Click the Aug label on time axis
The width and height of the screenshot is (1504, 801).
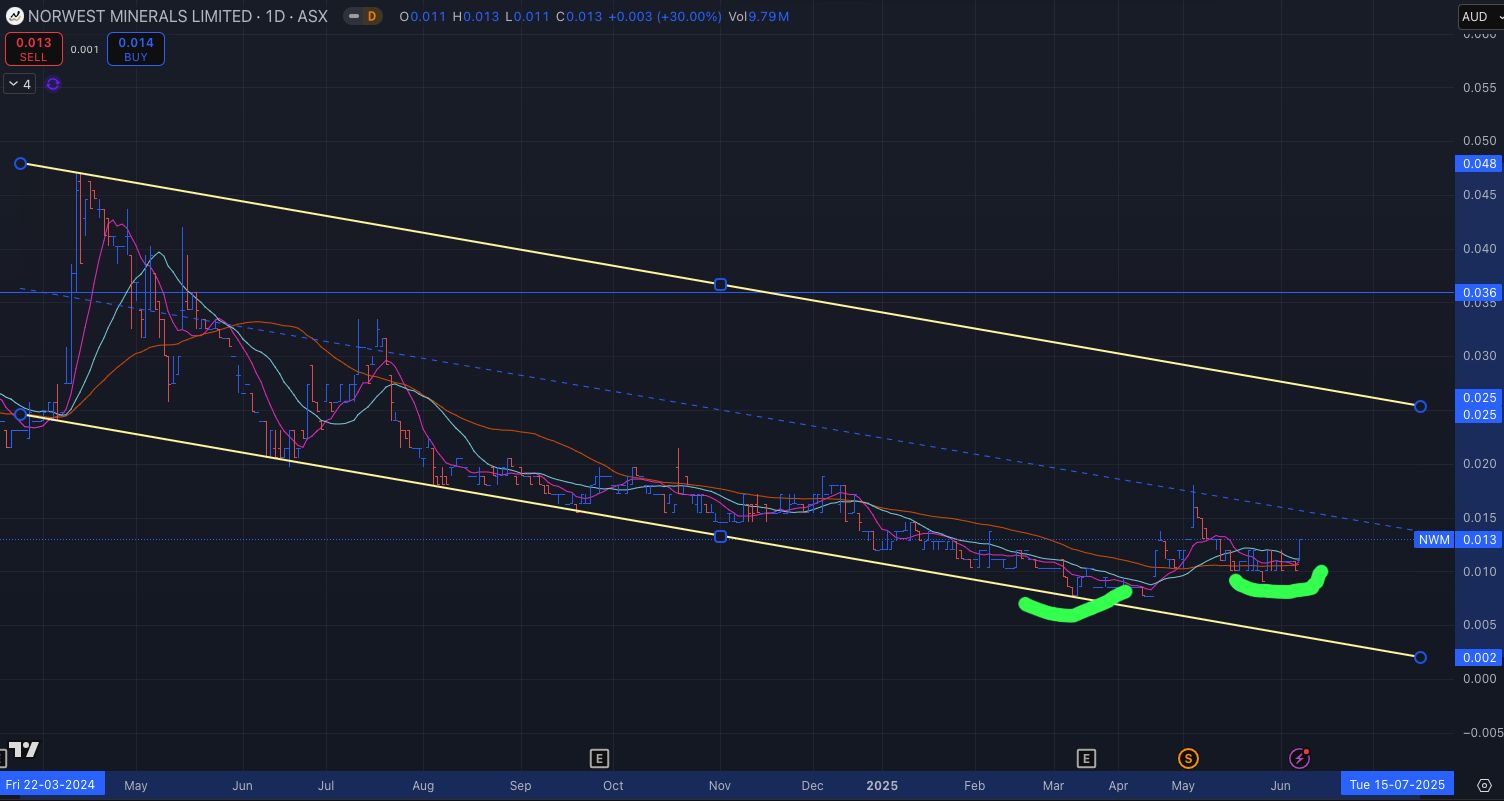tap(423, 785)
